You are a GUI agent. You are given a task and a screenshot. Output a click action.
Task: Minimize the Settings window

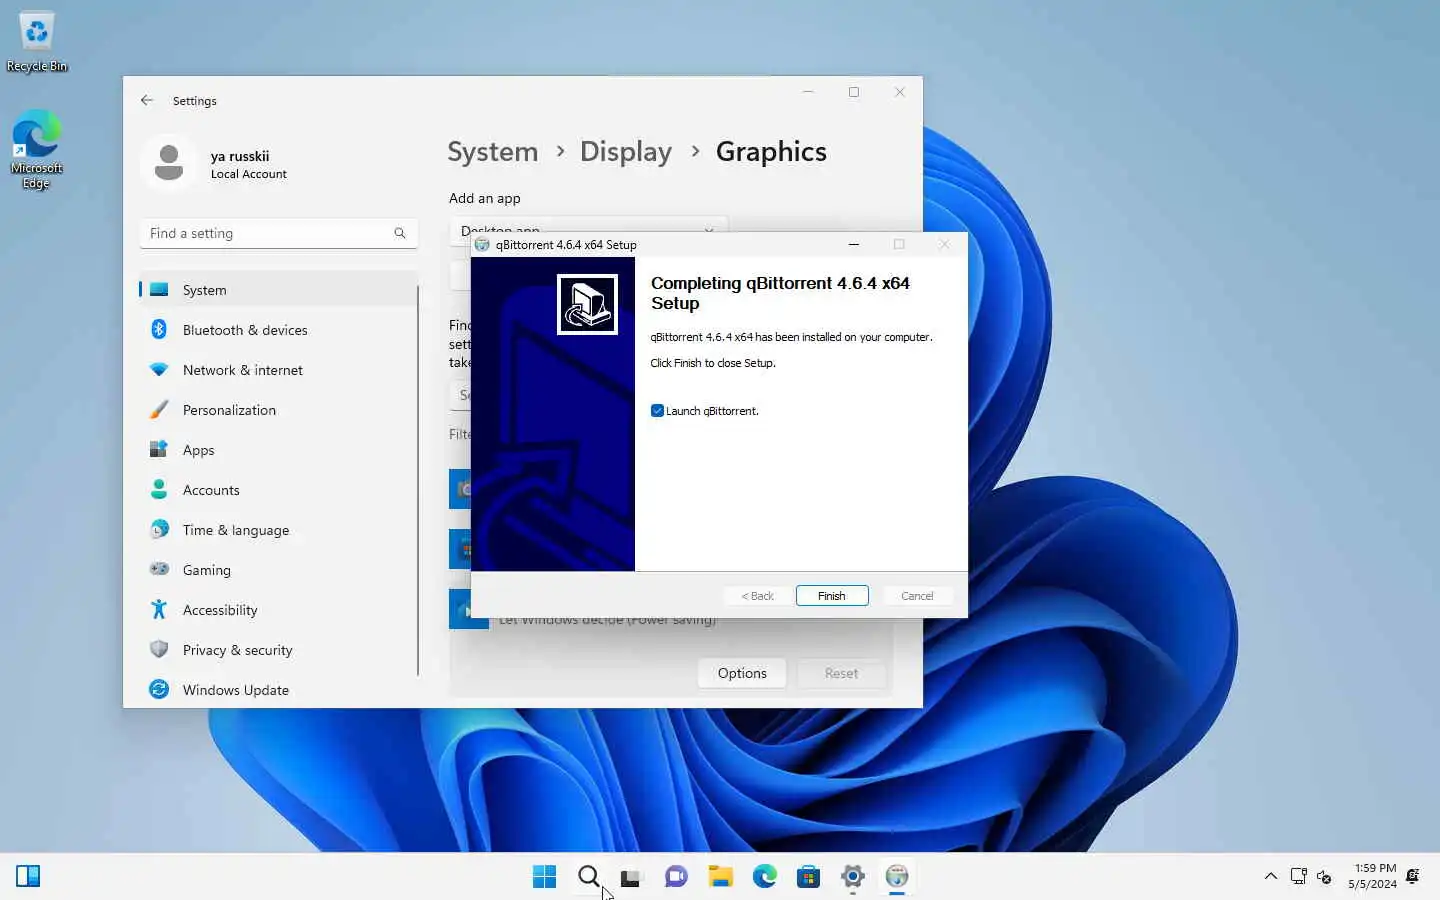(808, 92)
